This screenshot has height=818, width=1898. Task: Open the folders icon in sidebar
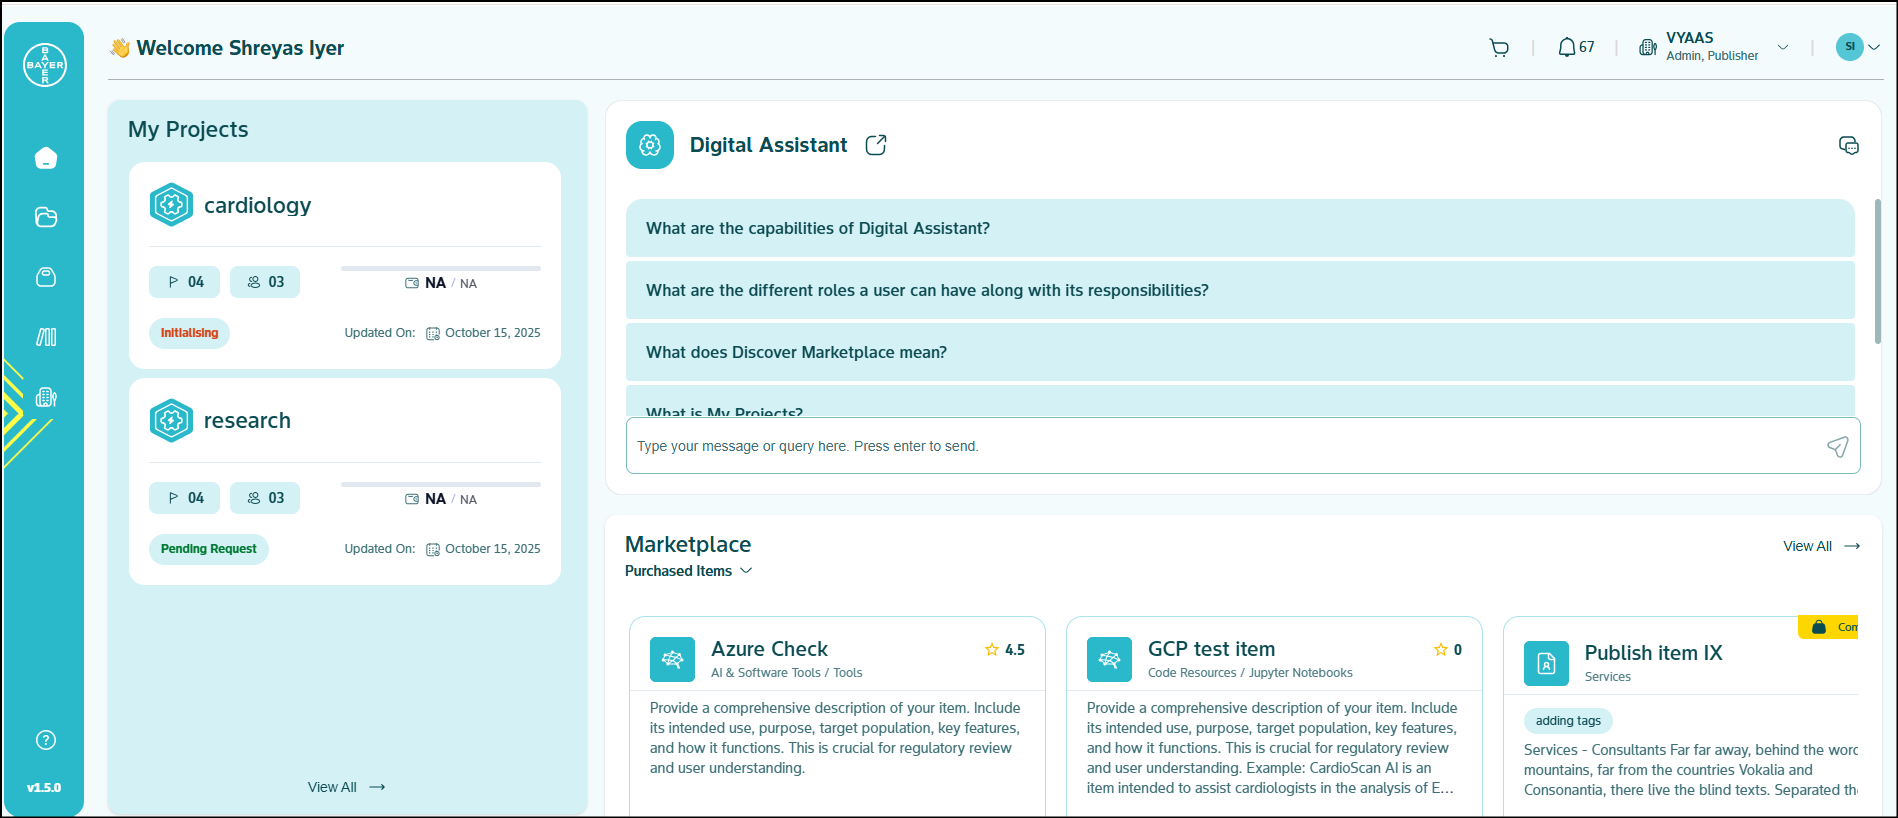pos(46,217)
